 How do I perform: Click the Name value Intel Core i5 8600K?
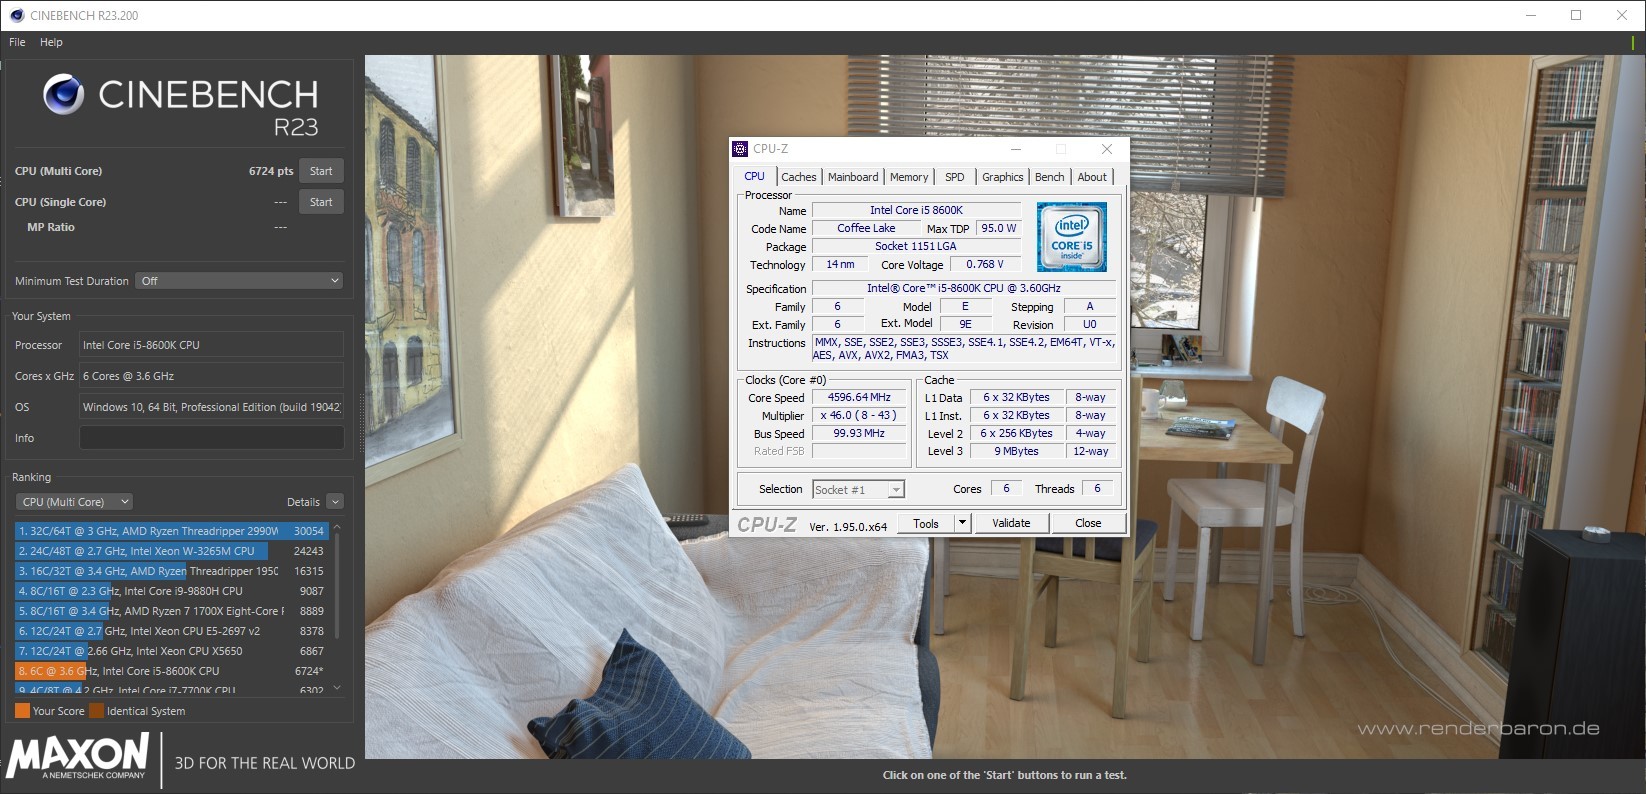point(916,210)
